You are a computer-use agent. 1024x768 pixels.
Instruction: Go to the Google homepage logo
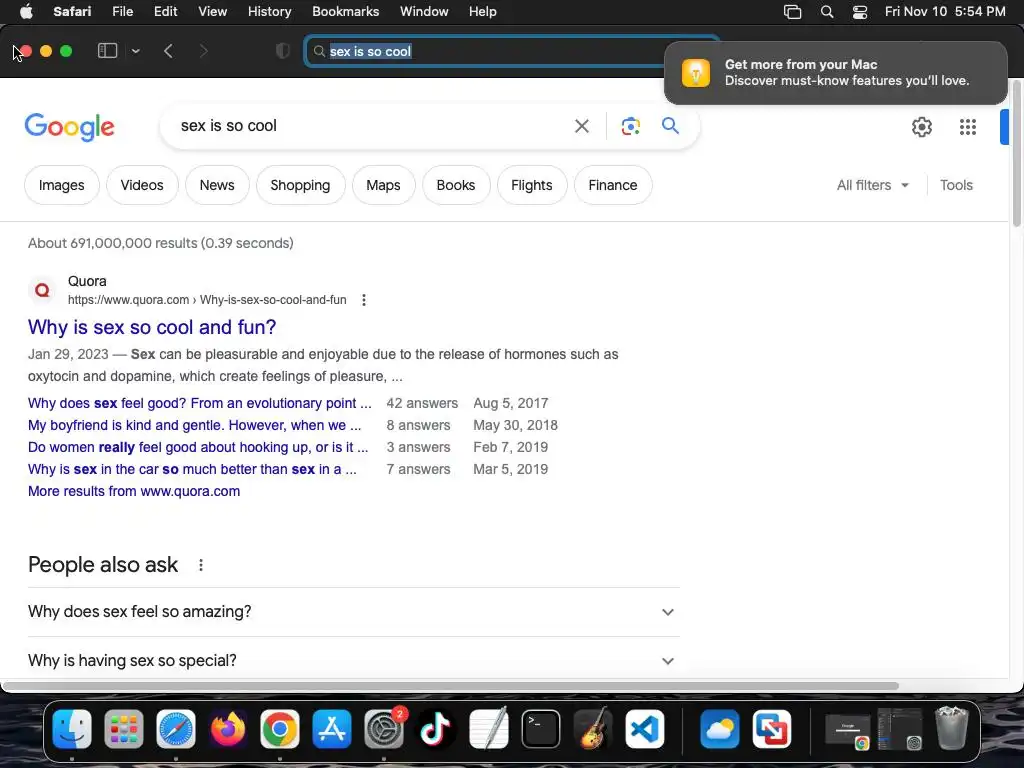(x=70, y=127)
